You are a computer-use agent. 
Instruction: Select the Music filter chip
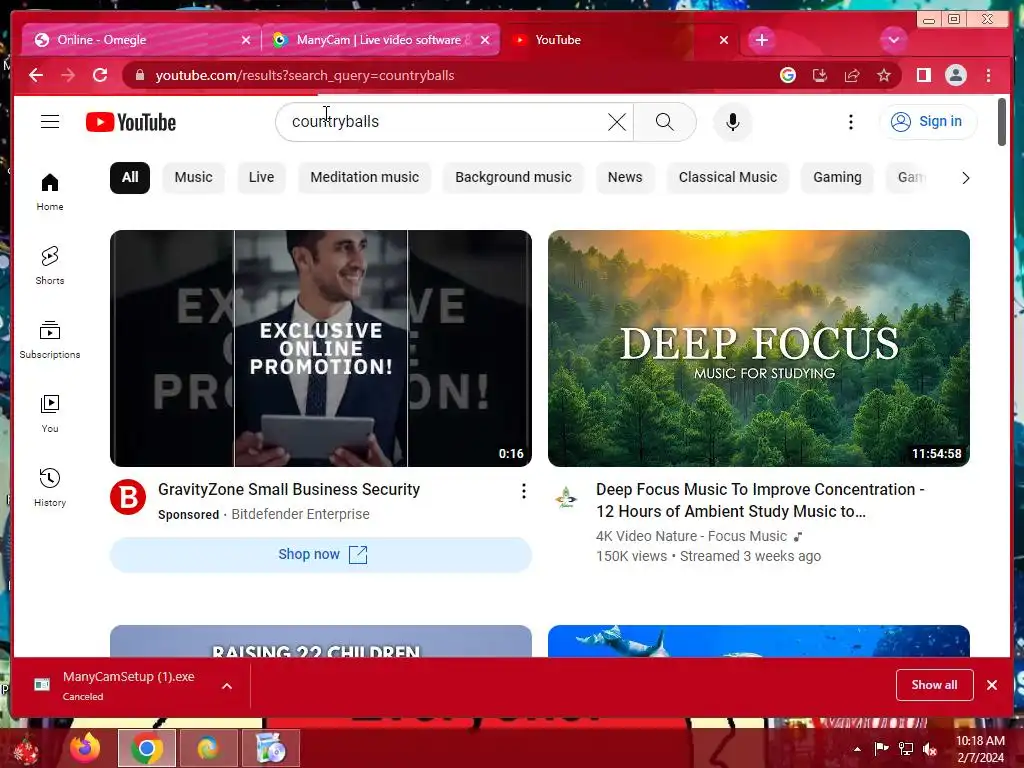(x=193, y=178)
